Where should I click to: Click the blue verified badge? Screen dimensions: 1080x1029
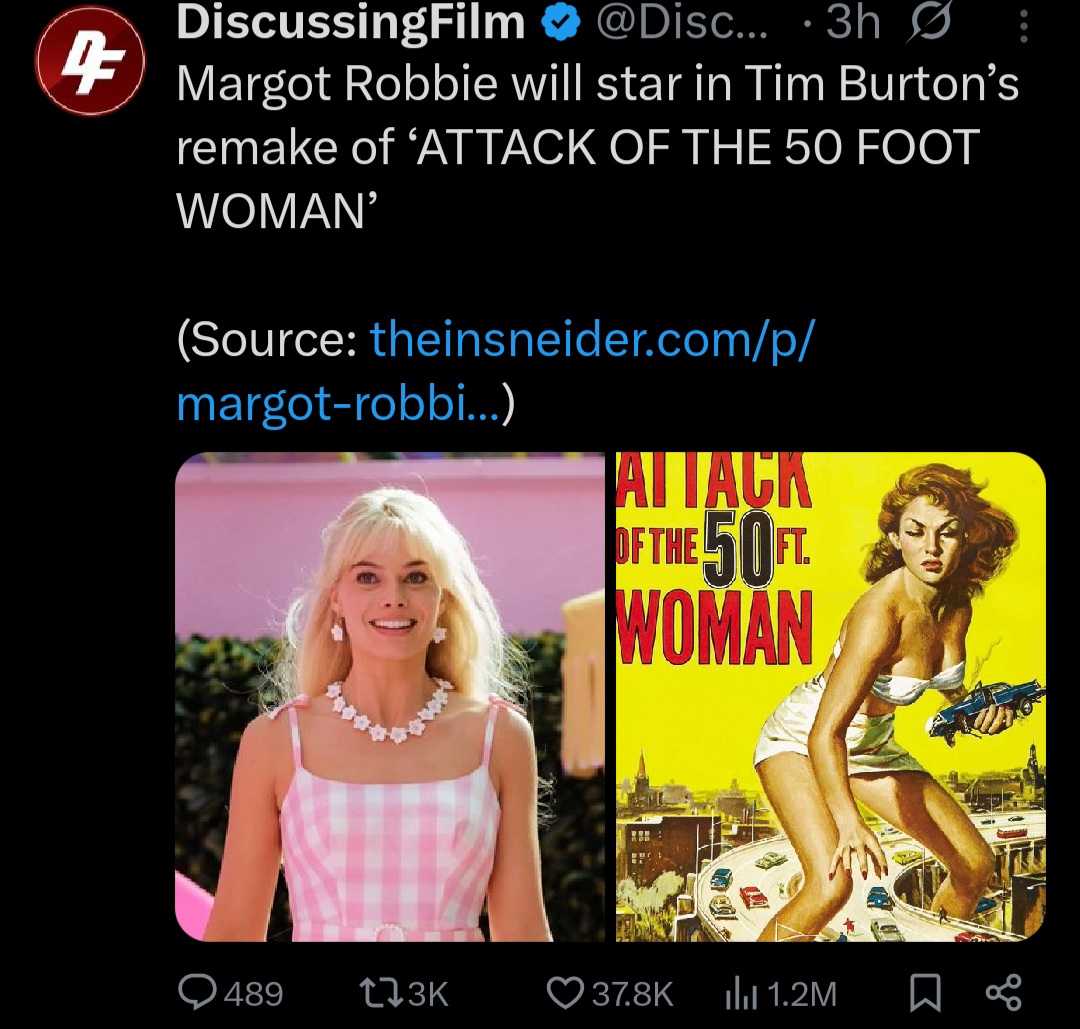[x=561, y=25]
